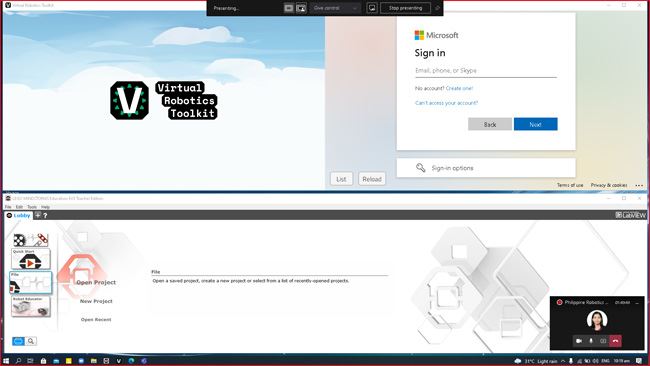Open the lobby help question mark

[x=45, y=216]
